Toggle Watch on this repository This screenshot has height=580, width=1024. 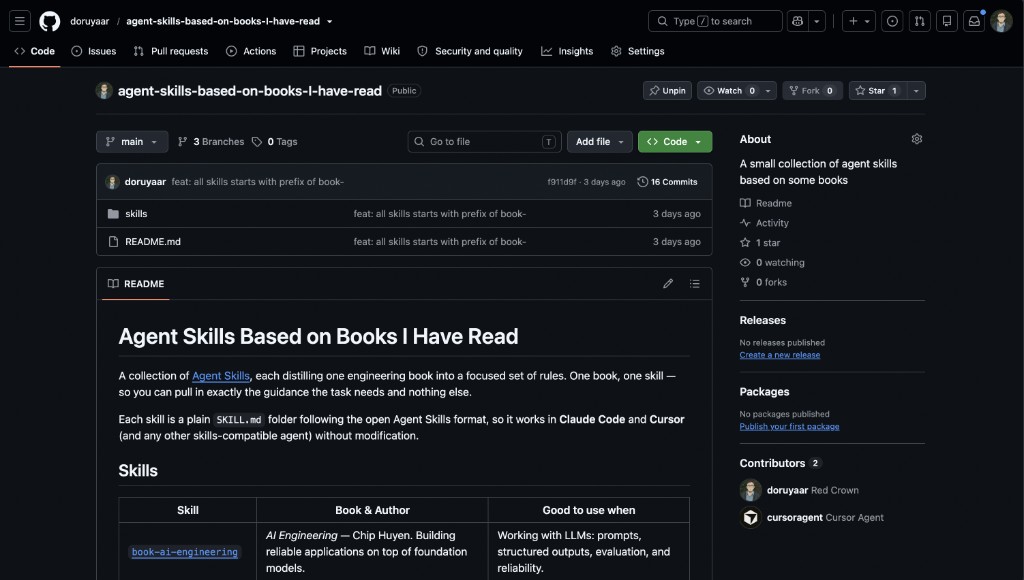pyautogui.click(x=729, y=91)
